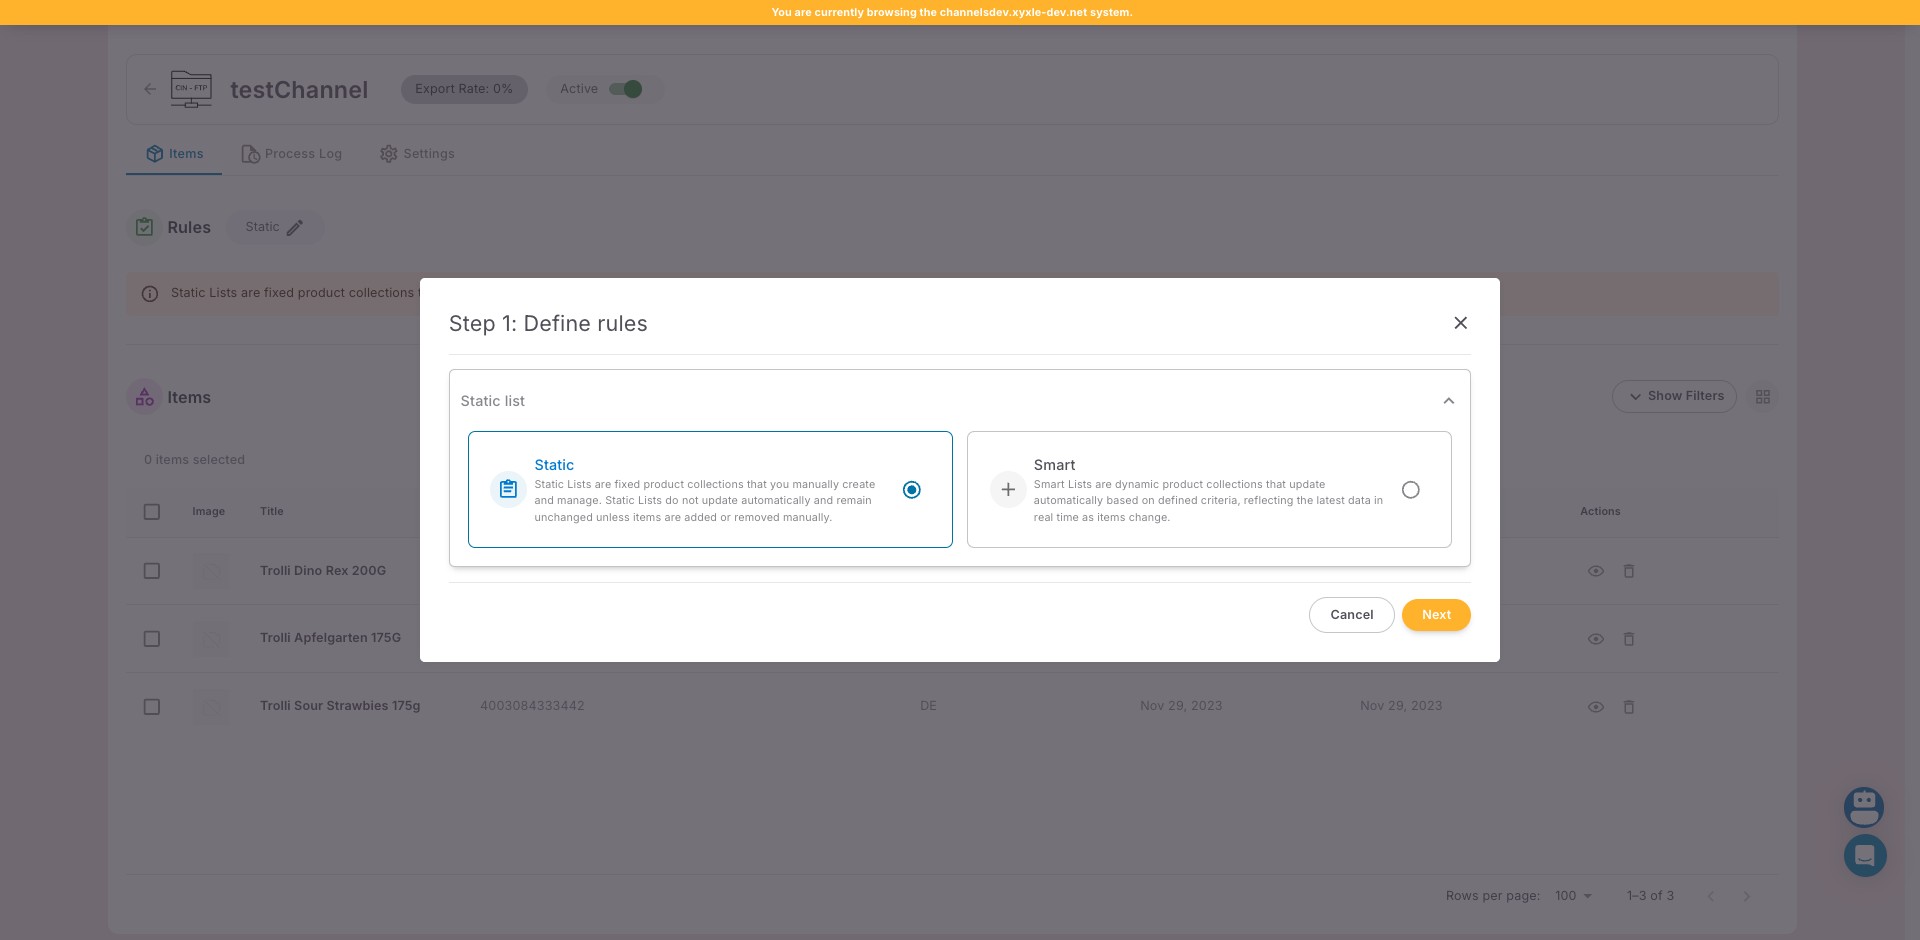Open the Rows per page dropdown

point(1573,896)
